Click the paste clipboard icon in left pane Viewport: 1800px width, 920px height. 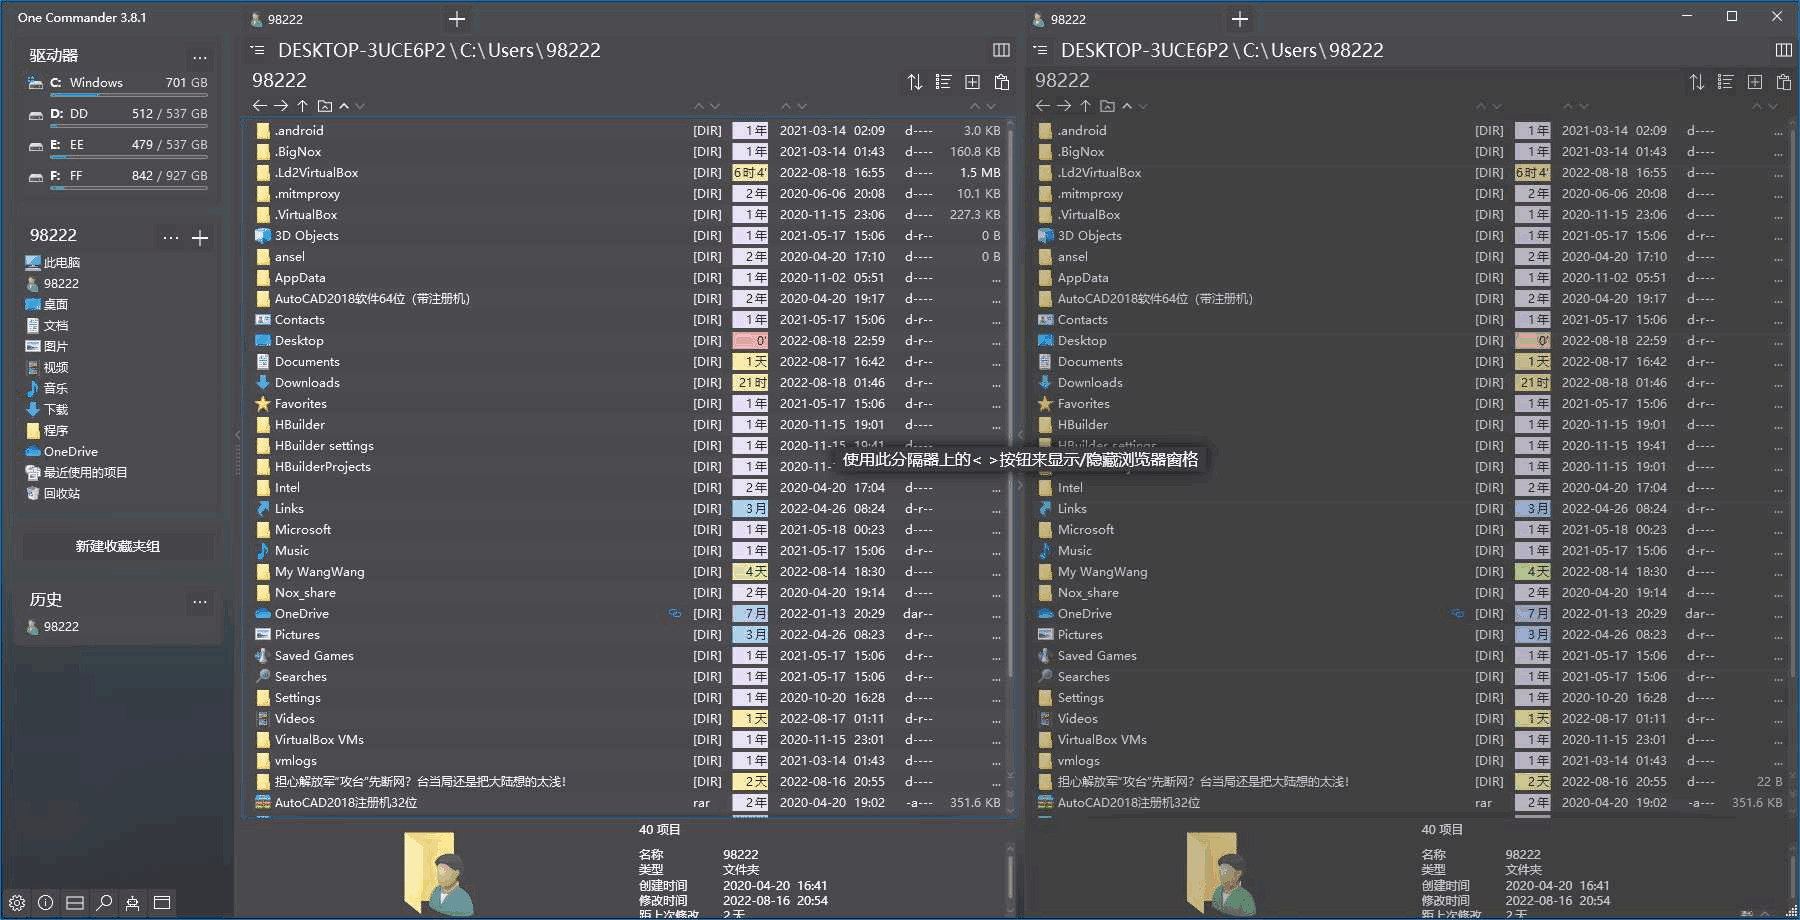[x=1002, y=82]
